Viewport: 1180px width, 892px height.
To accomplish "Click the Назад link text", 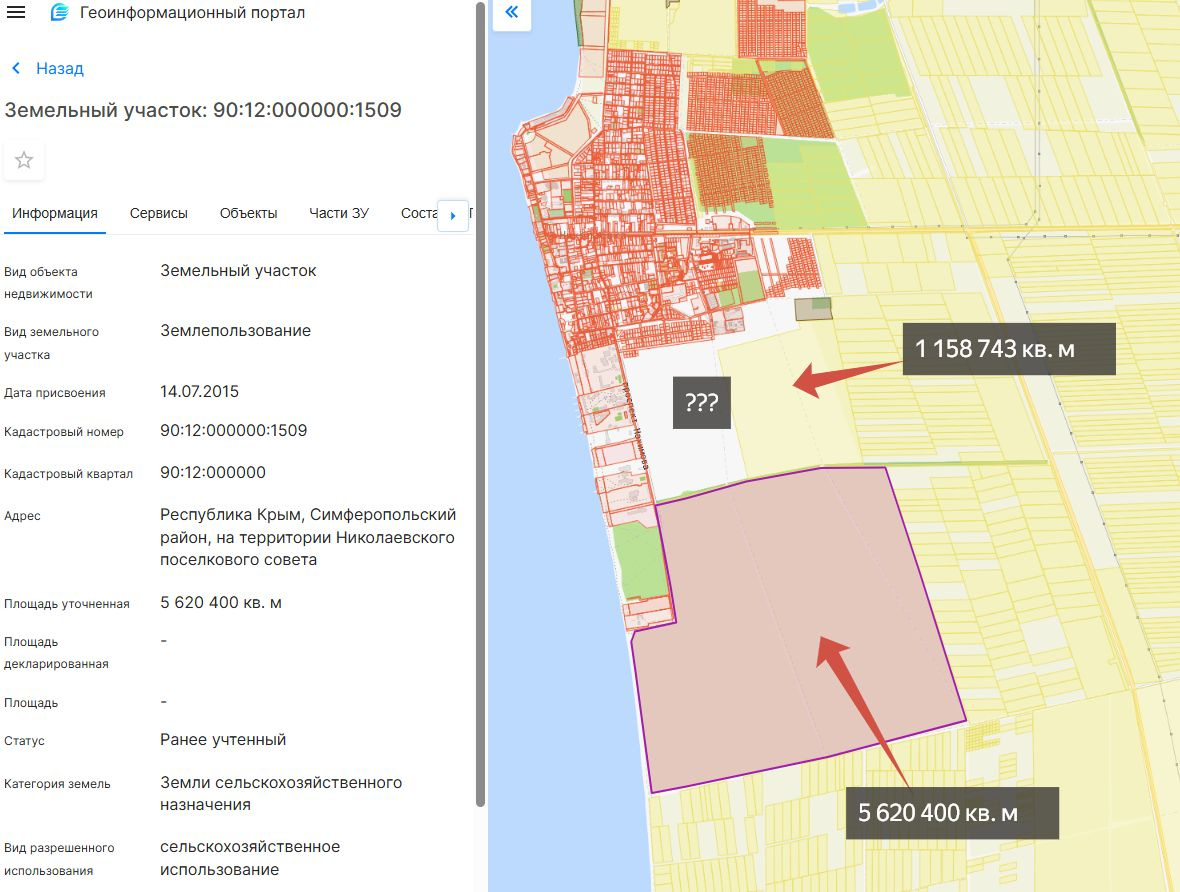I will [x=60, y=69].
